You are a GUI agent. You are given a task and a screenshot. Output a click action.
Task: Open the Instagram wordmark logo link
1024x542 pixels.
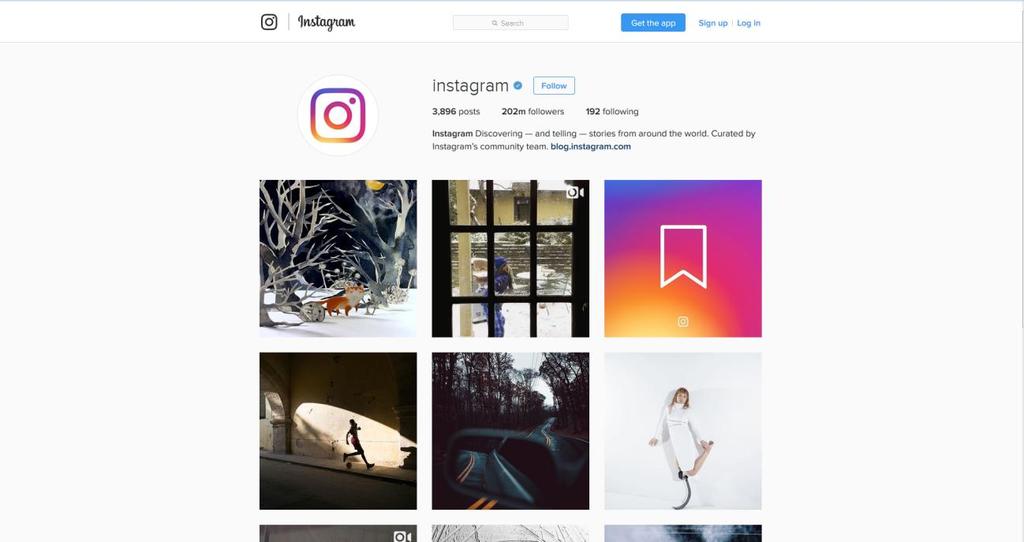tap(327, 22)
